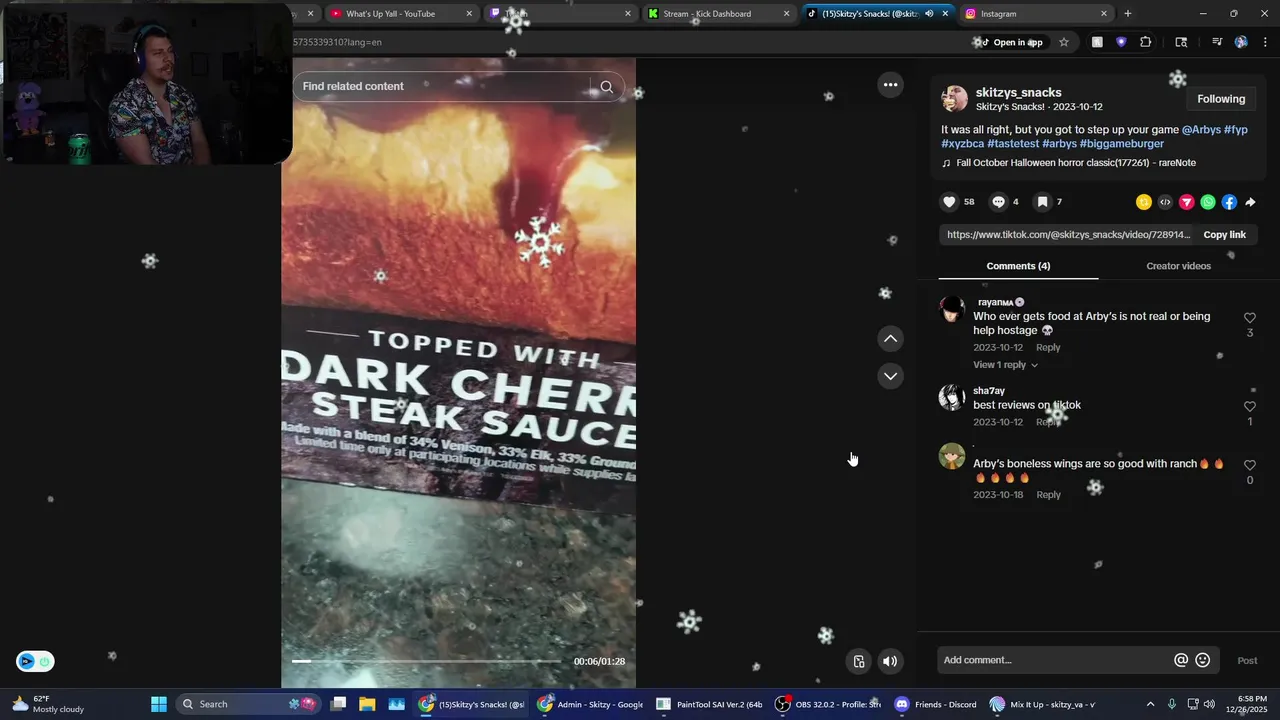Click the Windows taskbar Search box
1280x720 pixels.
(247, 704)
